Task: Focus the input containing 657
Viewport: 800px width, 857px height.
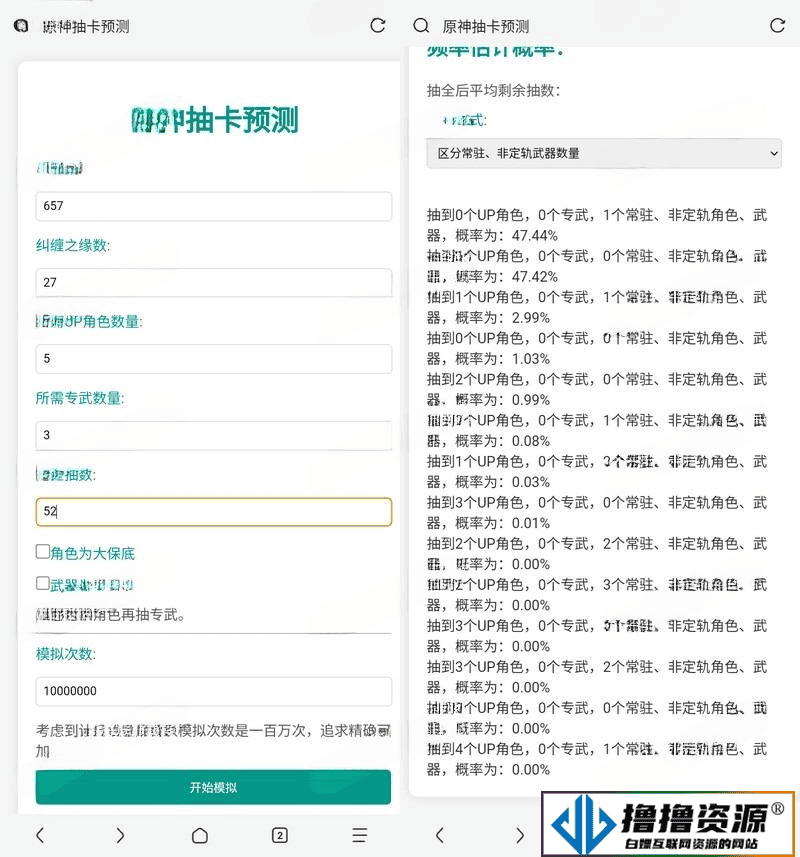Action: pos(213,206)
